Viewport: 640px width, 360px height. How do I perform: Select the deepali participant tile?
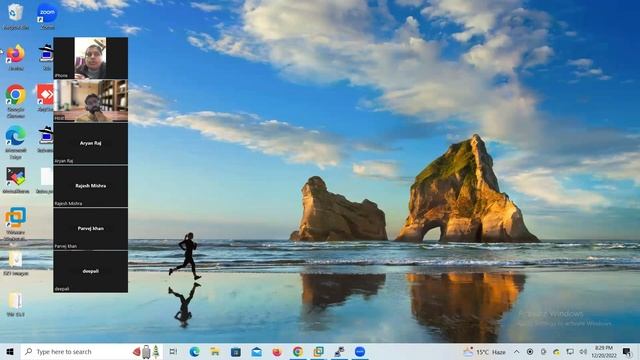pos(91,271)
